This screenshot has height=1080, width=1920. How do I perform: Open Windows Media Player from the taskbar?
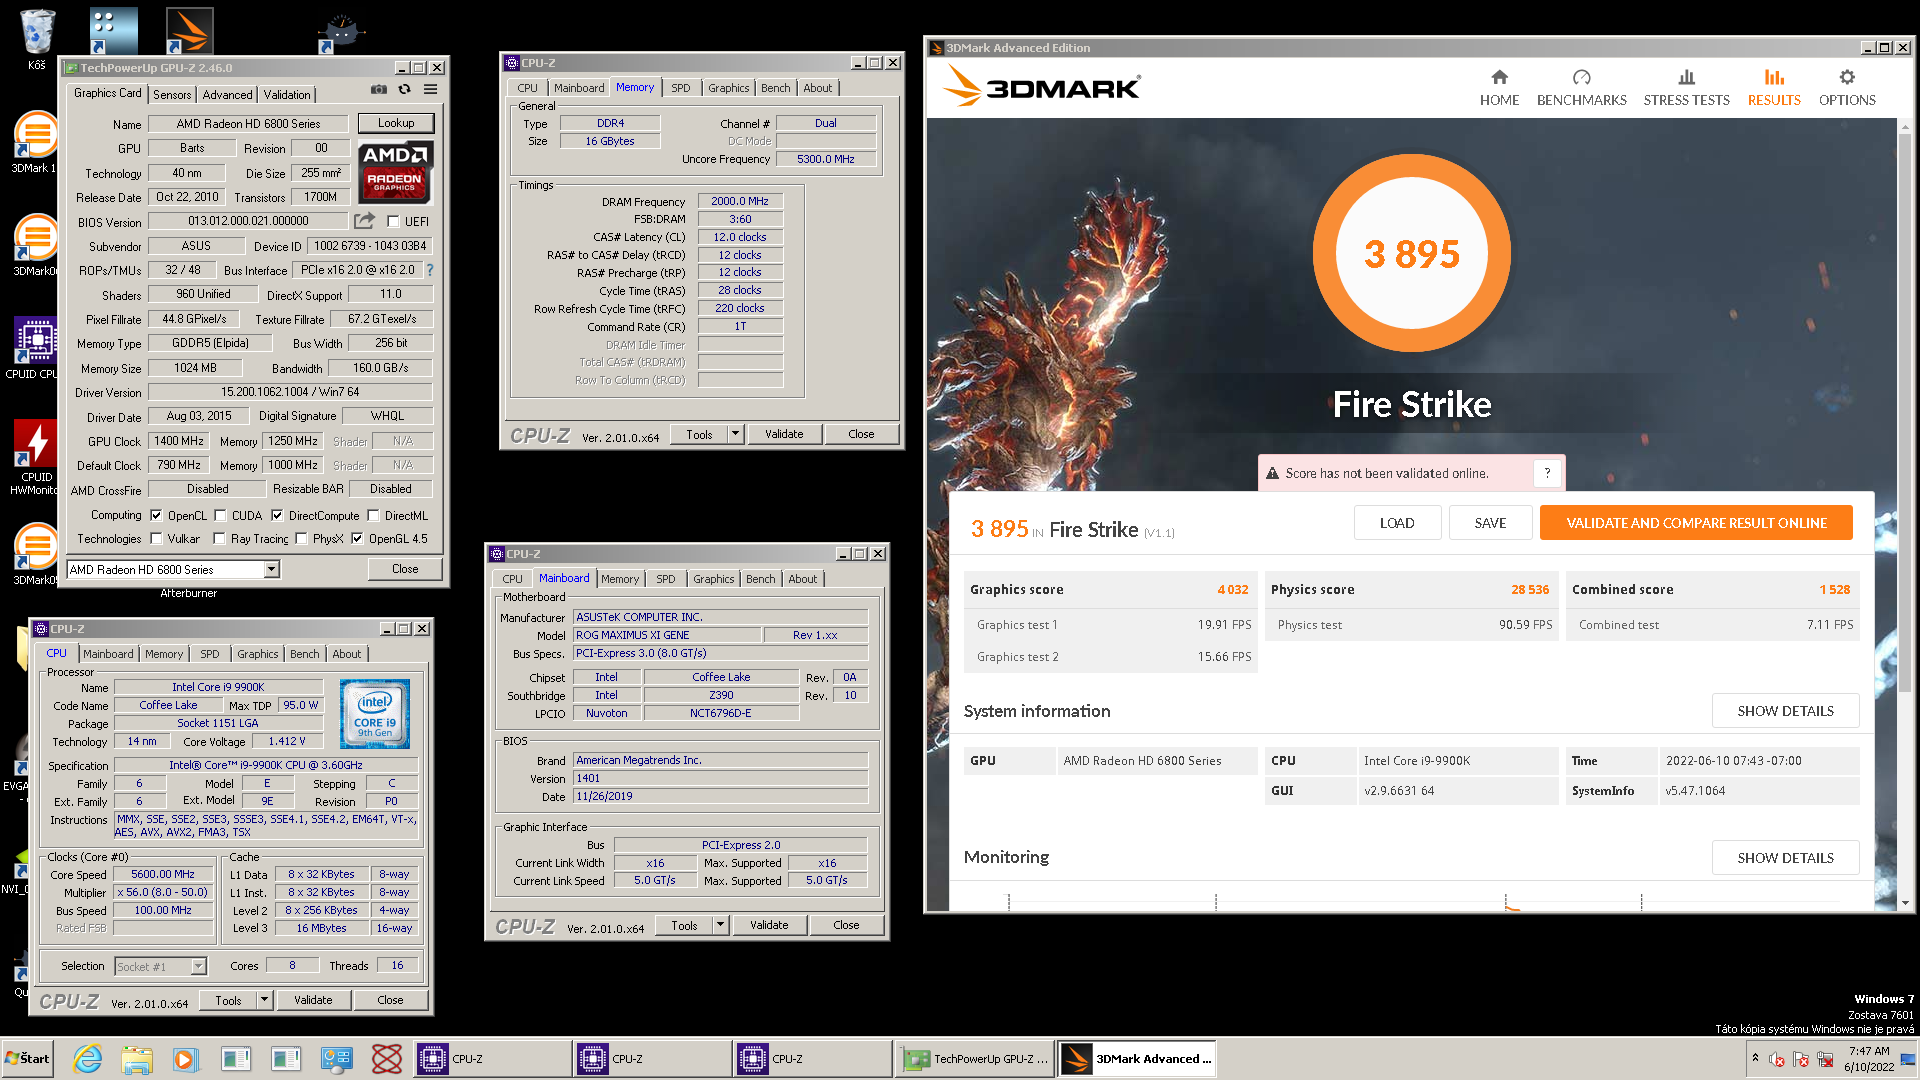(x=185, y=1059)
